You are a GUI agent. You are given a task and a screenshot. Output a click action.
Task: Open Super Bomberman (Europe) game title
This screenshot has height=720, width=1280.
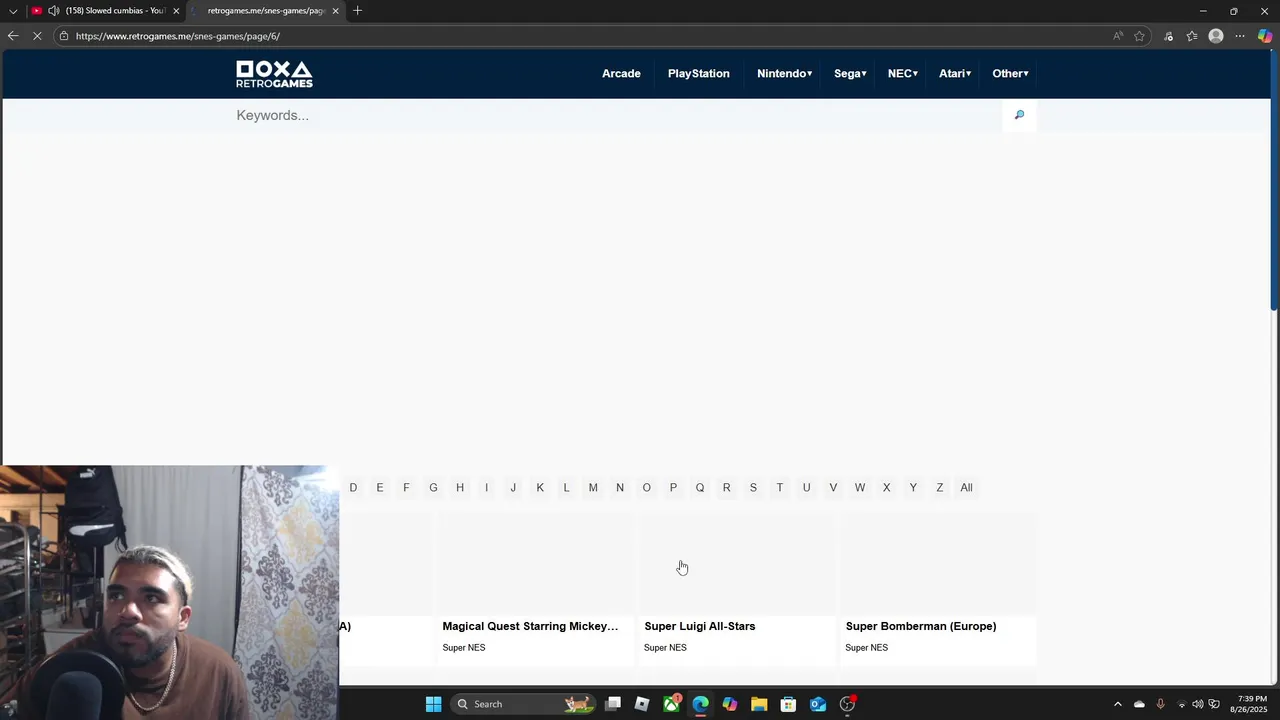pos(921,626)
